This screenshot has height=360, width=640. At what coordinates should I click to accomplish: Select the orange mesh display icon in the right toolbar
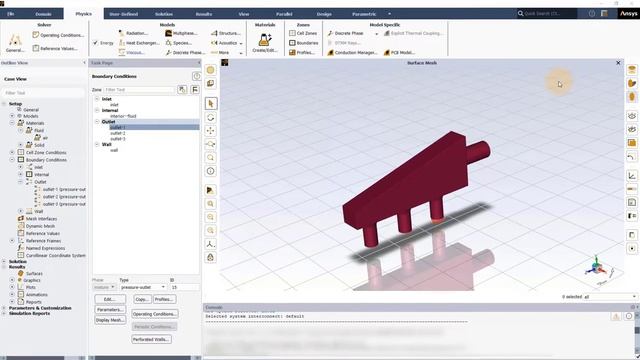[x=632, y=143]
